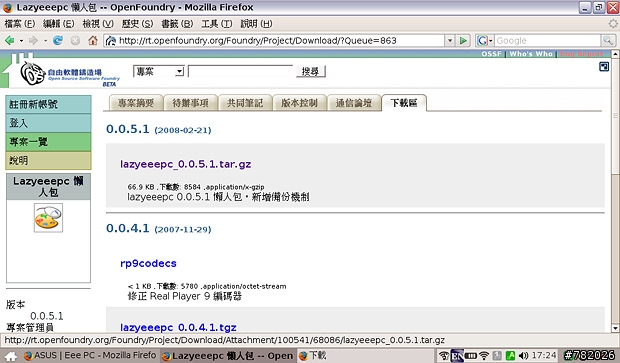
Task: Open the 說明 sidebar link
Action: [x=48, y=160]
